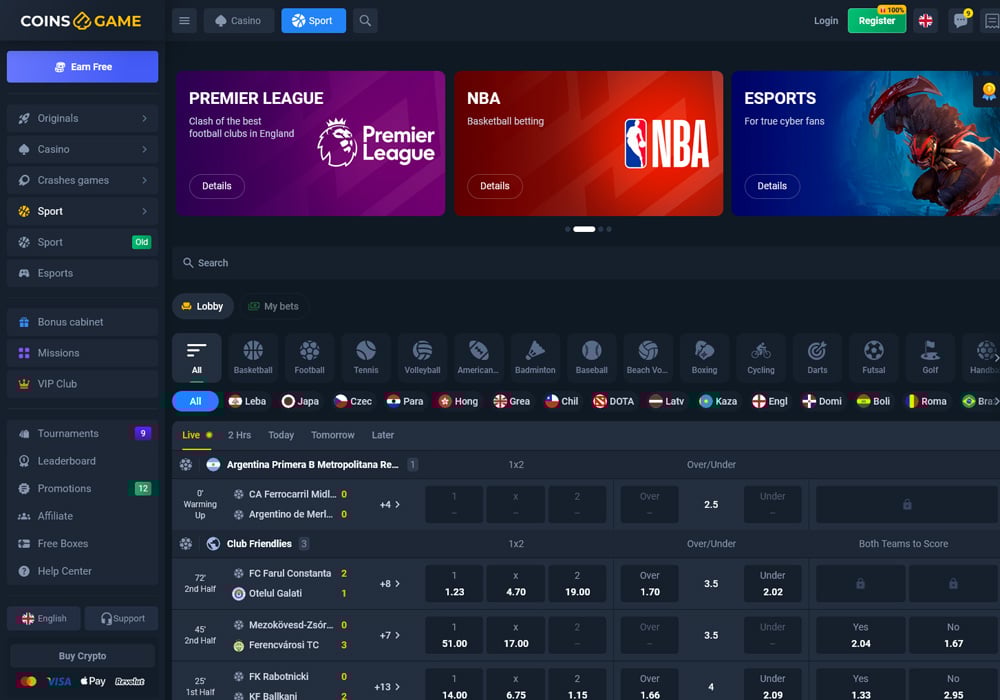This screenshot has height=700, width=1000.
Task: Select the American football sport icon
Action: 478,357
